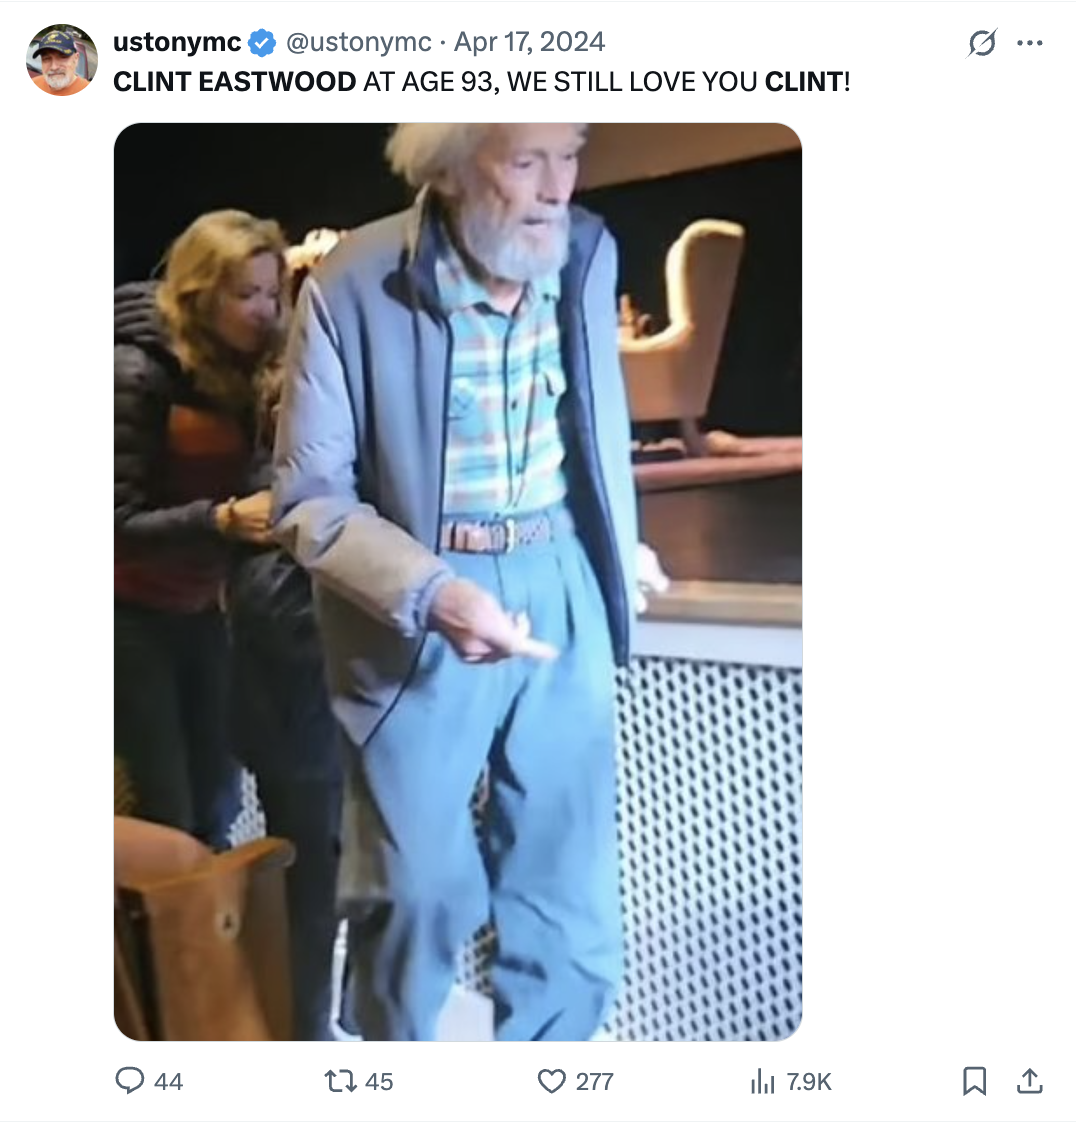
Task: Click the 277 likes count
Action: [x=595, y=1081]
